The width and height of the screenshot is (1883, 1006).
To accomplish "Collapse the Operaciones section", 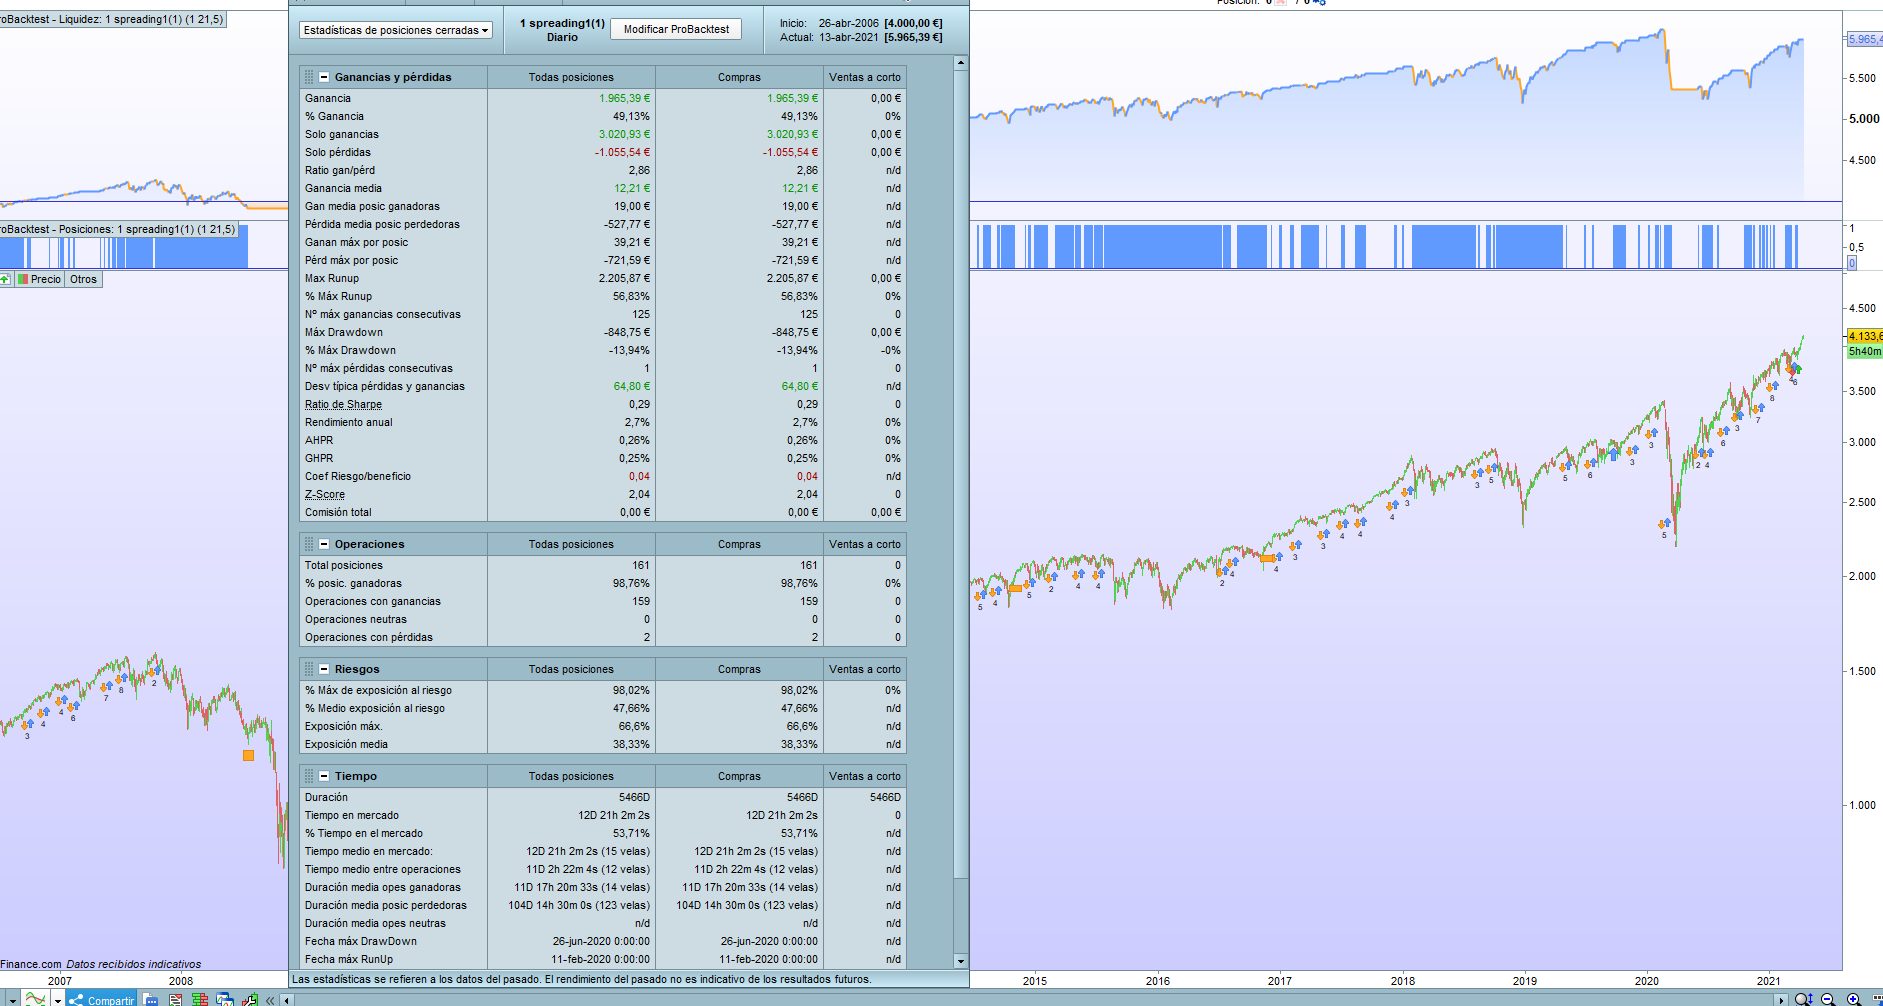I will pos(324,544).
